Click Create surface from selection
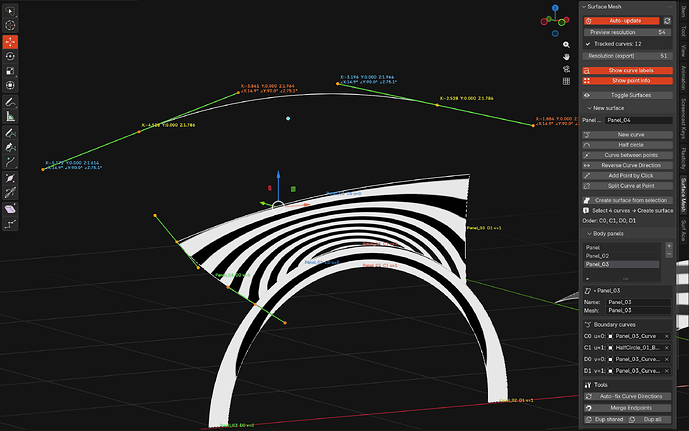The width and height of the screenshot is (689, 431). tap(627, 200)
